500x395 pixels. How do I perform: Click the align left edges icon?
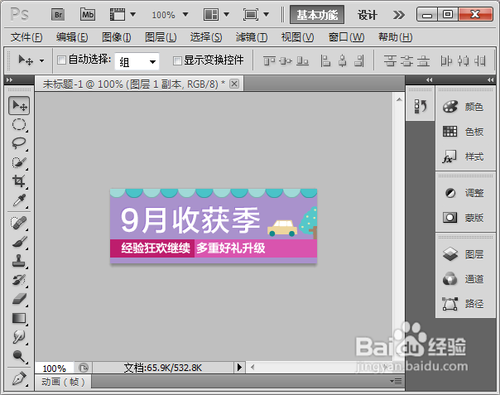point(326,61)
